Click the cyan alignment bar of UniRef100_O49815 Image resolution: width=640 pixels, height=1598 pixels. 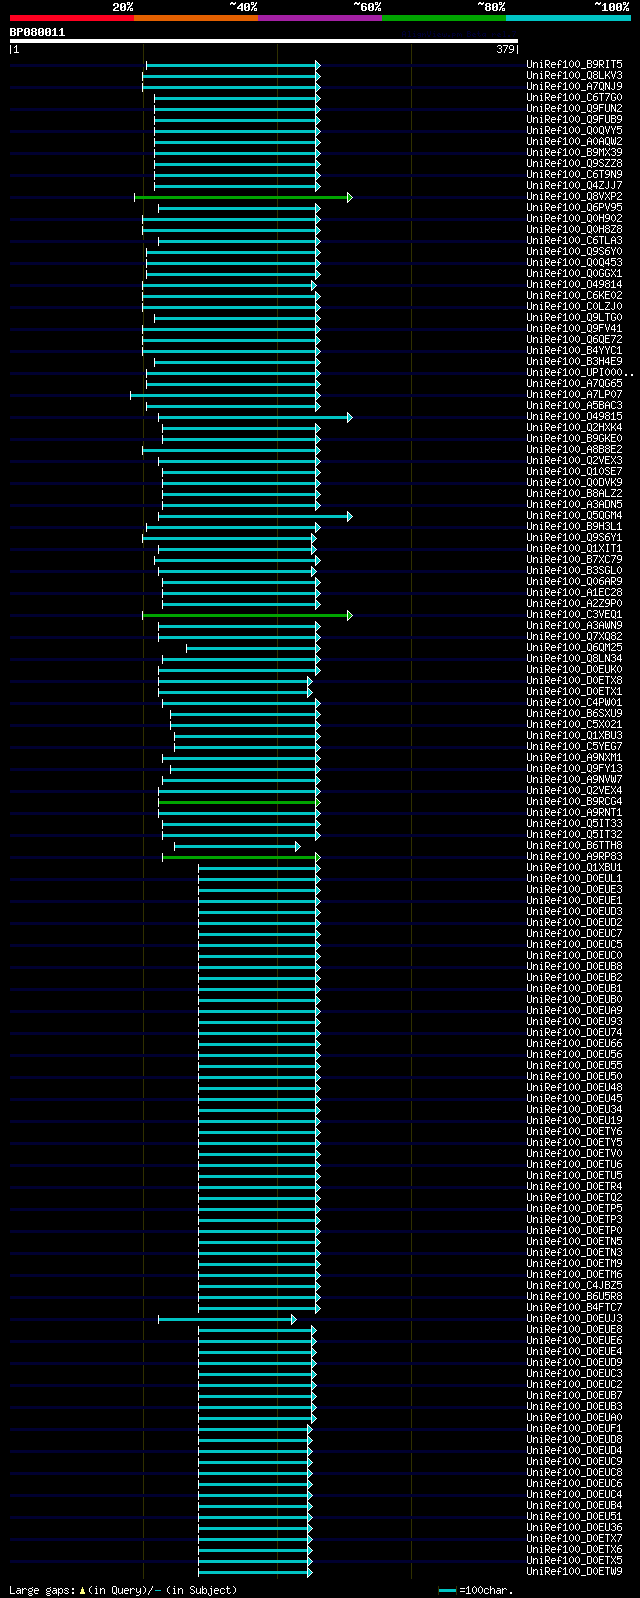coord(255,417)
